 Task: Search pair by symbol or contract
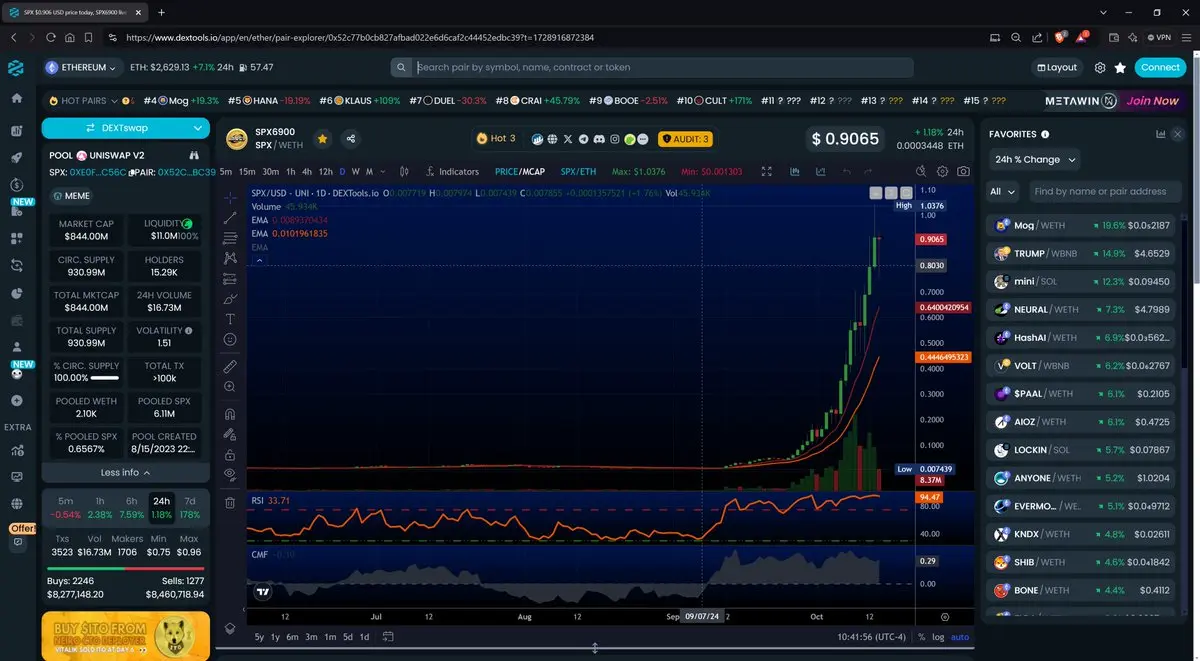click(x=652, y=68)
